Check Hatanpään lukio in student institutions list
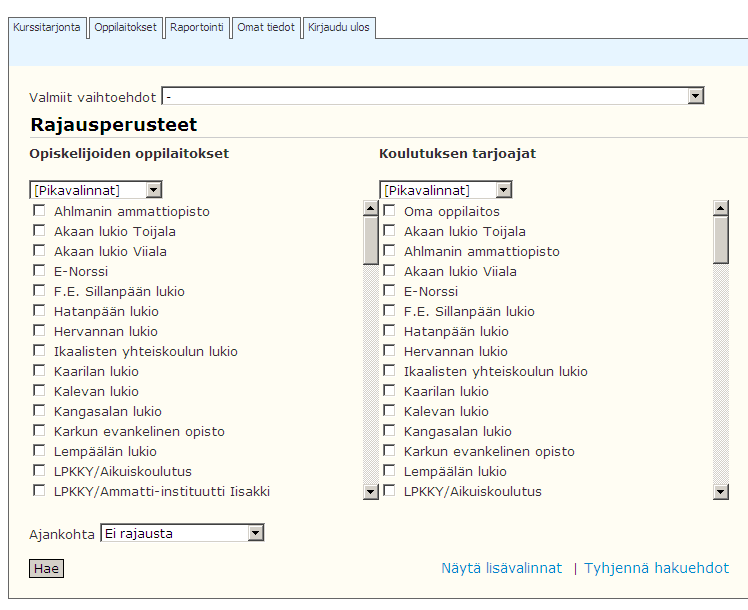 click(39, 311)
